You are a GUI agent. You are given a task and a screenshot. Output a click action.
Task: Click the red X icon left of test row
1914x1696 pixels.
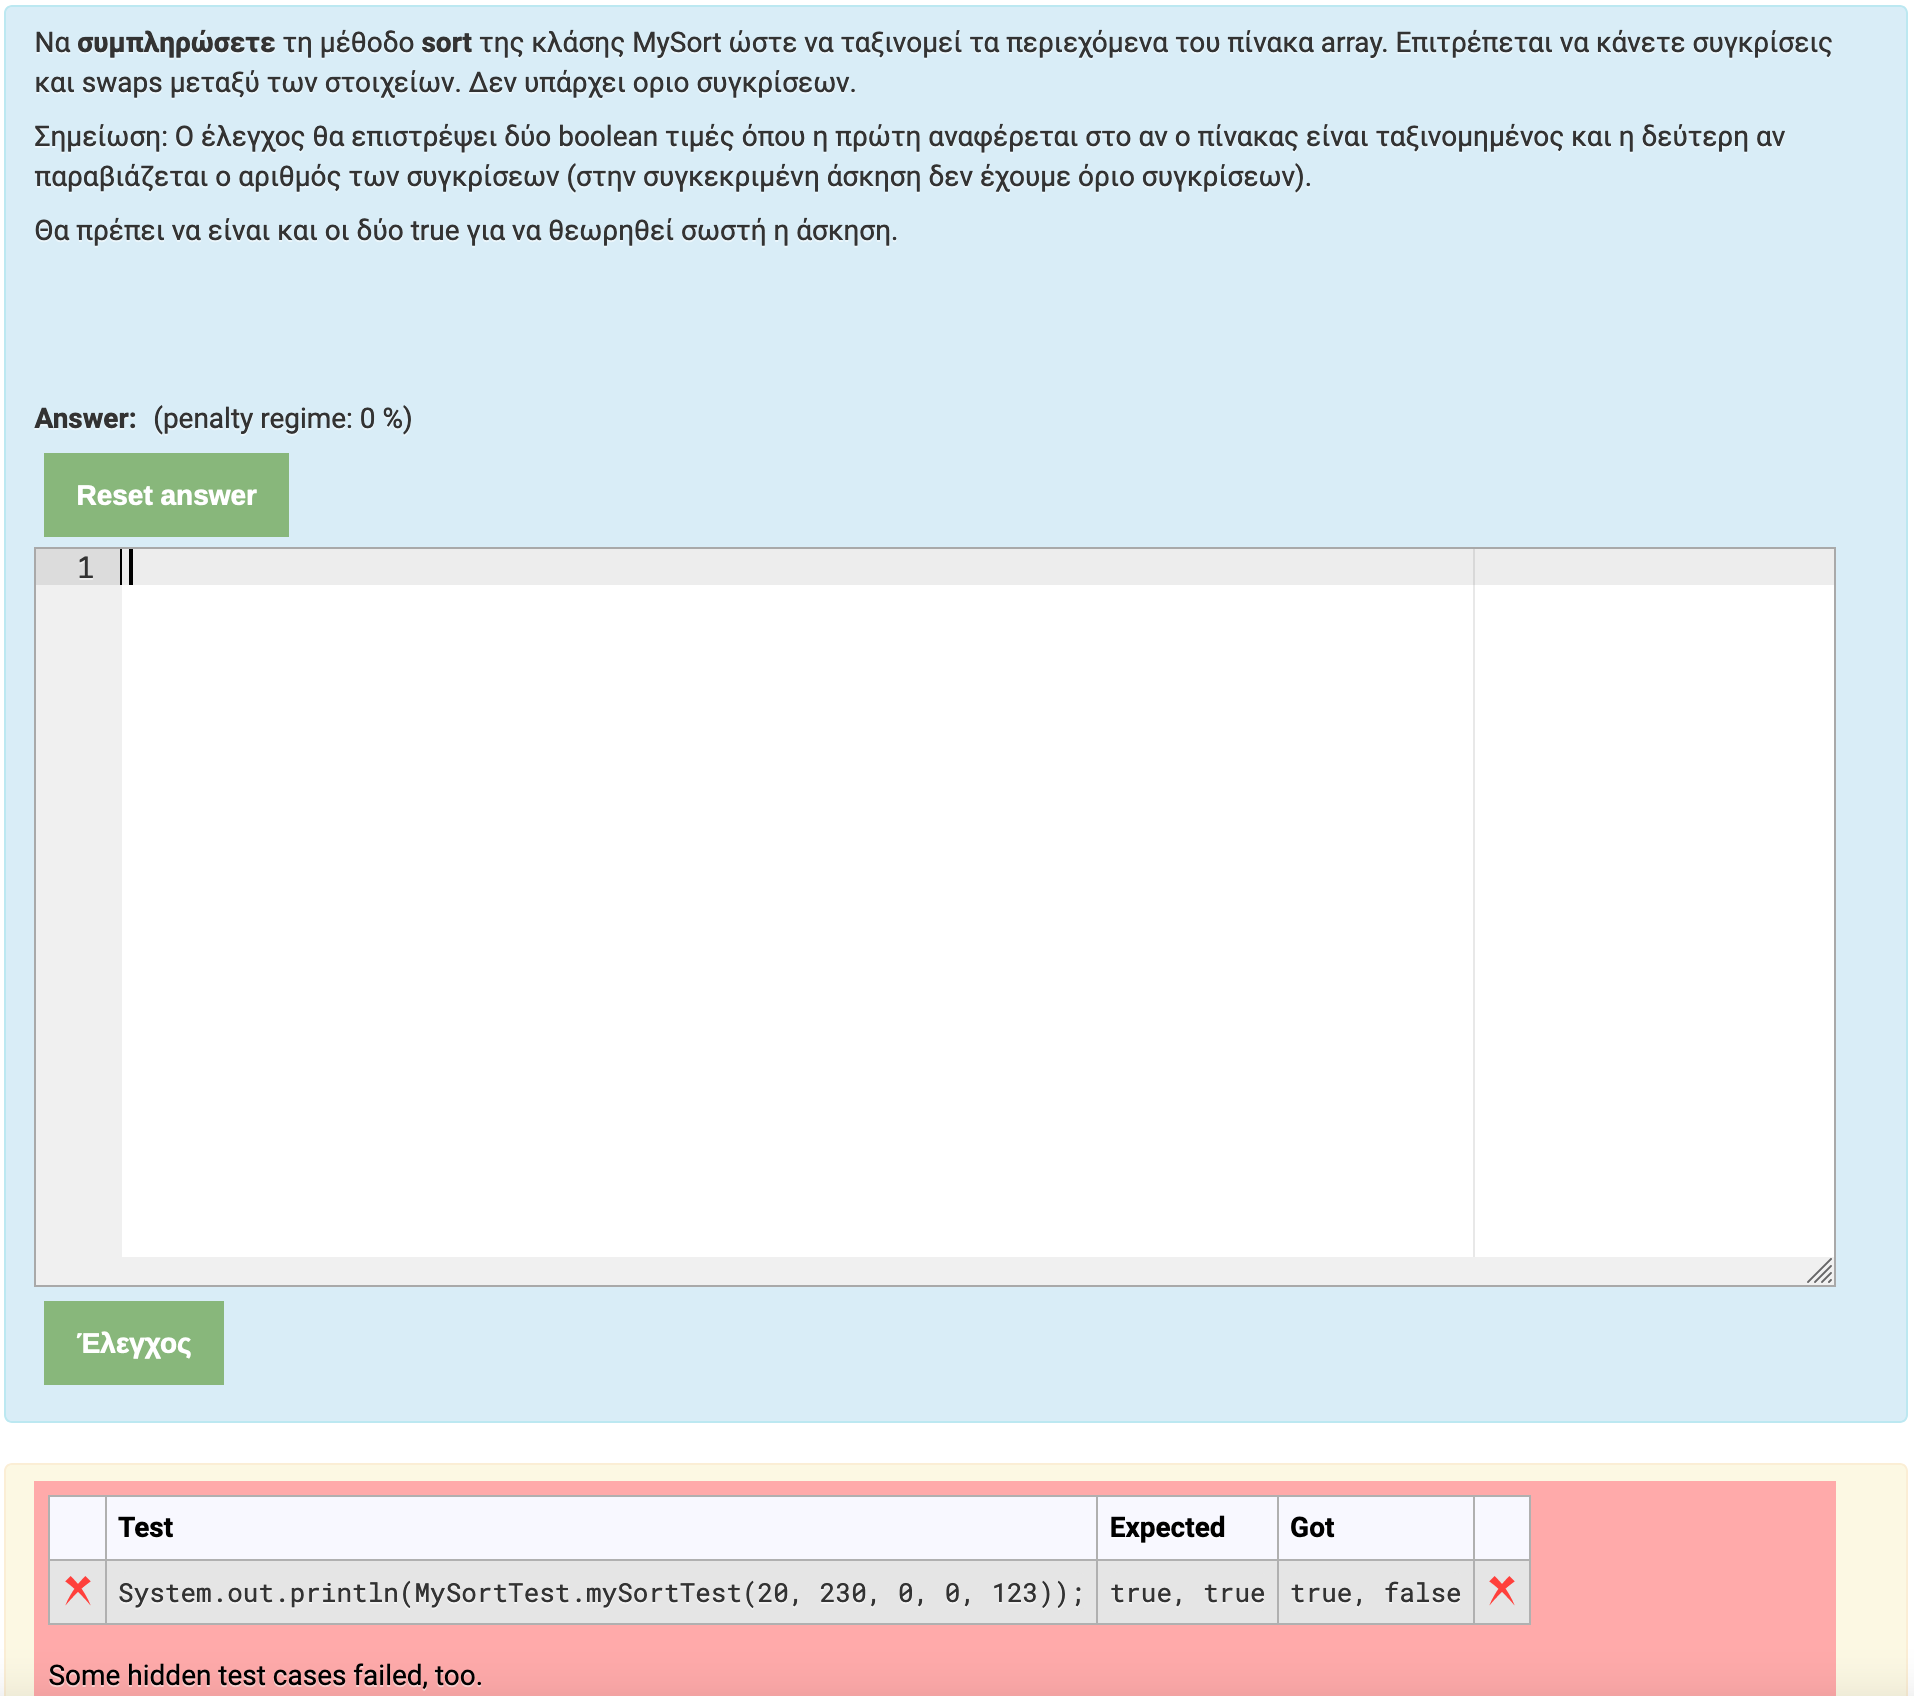78,1590
